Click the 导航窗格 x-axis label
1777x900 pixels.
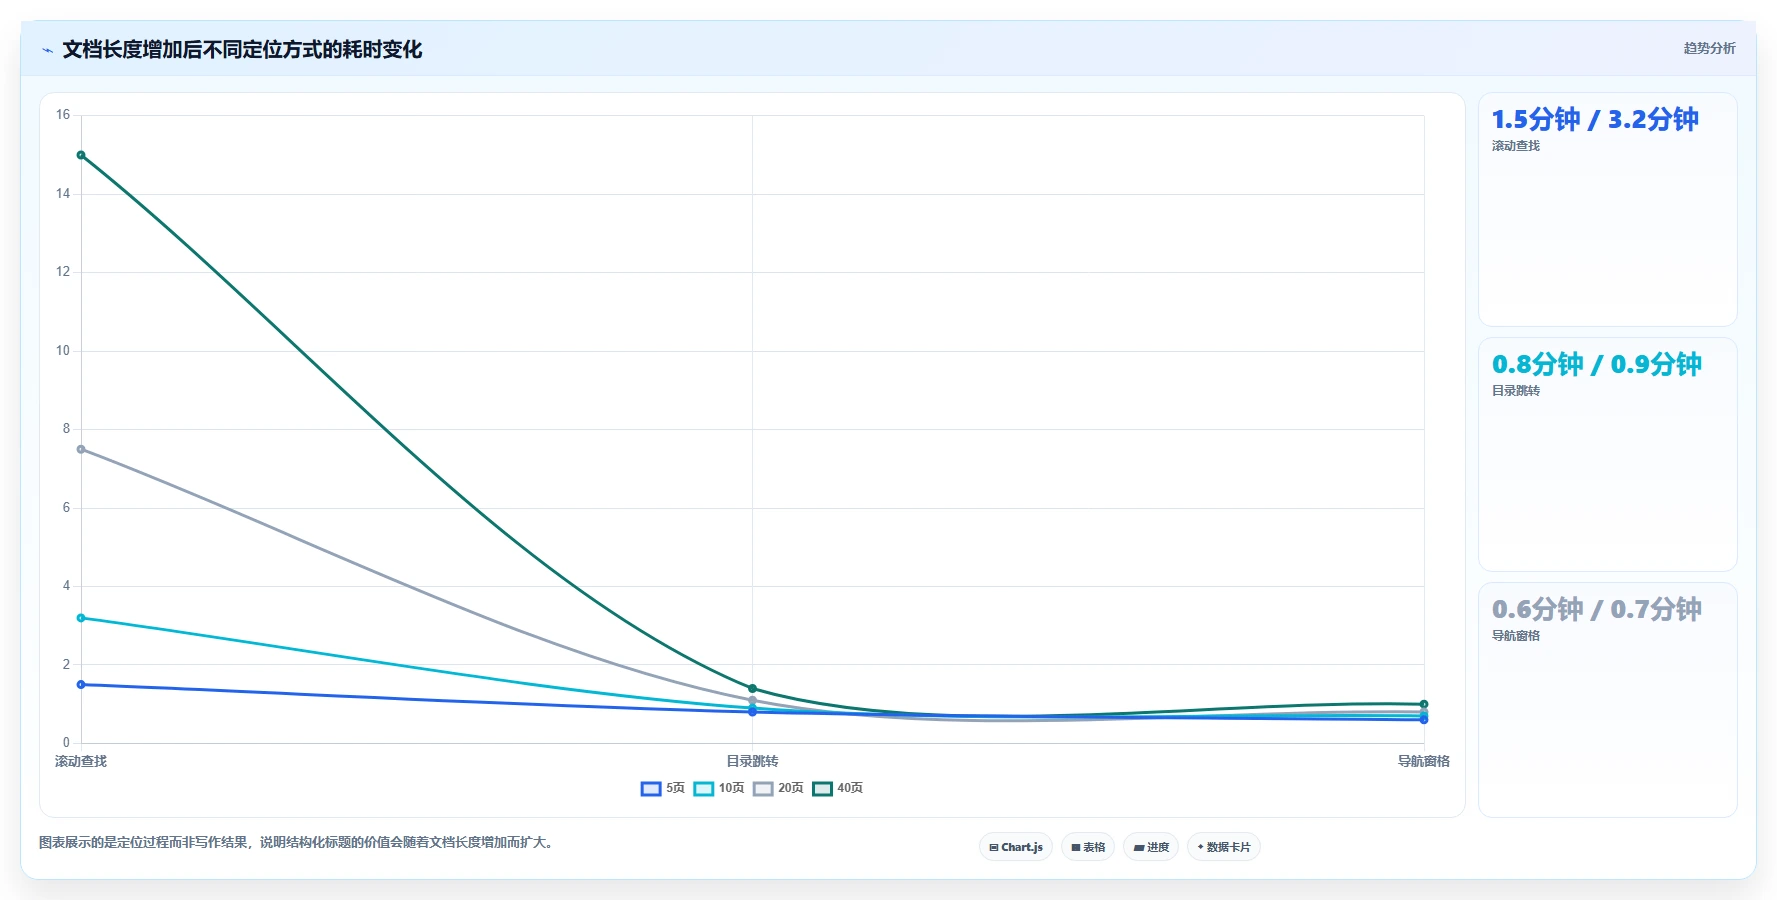[x=1423, y=761]
